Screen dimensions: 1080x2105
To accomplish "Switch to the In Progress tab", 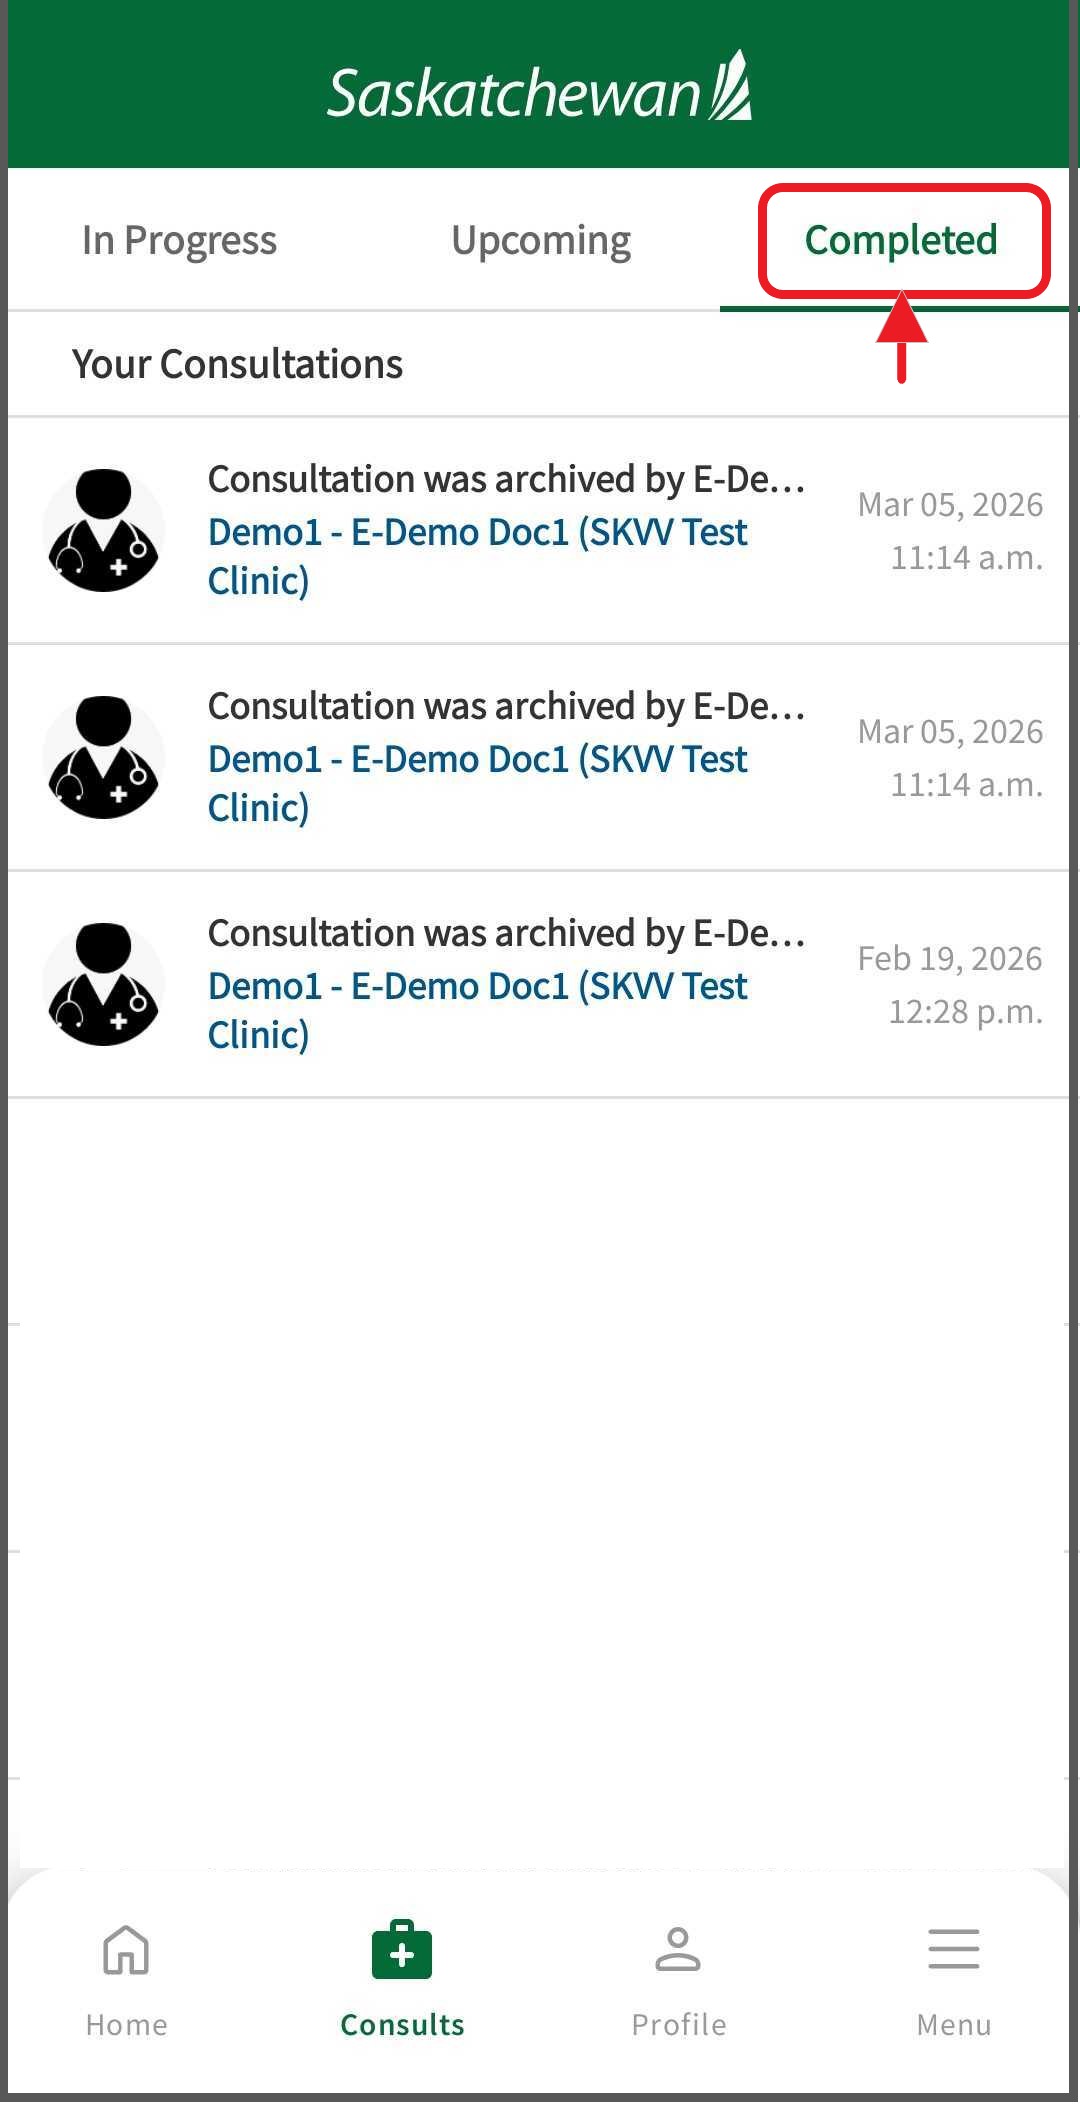I will (x=179, y=241).
